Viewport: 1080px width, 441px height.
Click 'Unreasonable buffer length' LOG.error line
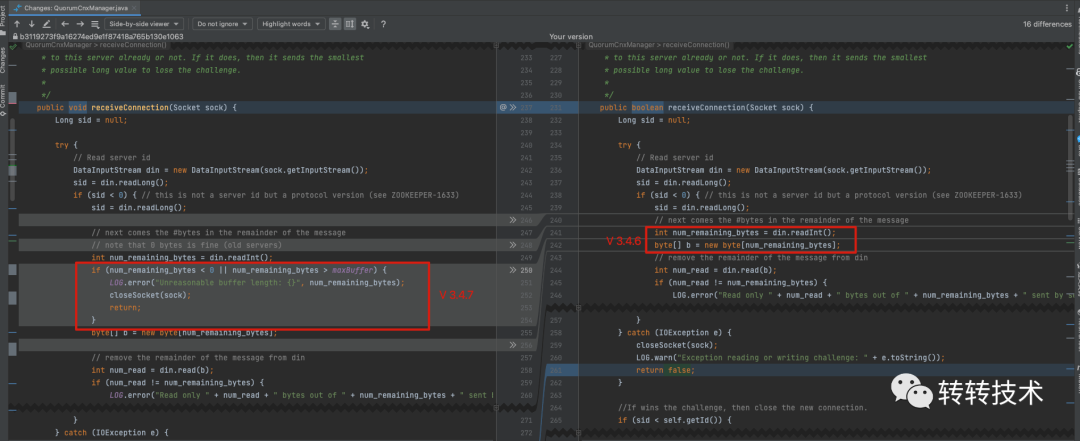point(257,283)
